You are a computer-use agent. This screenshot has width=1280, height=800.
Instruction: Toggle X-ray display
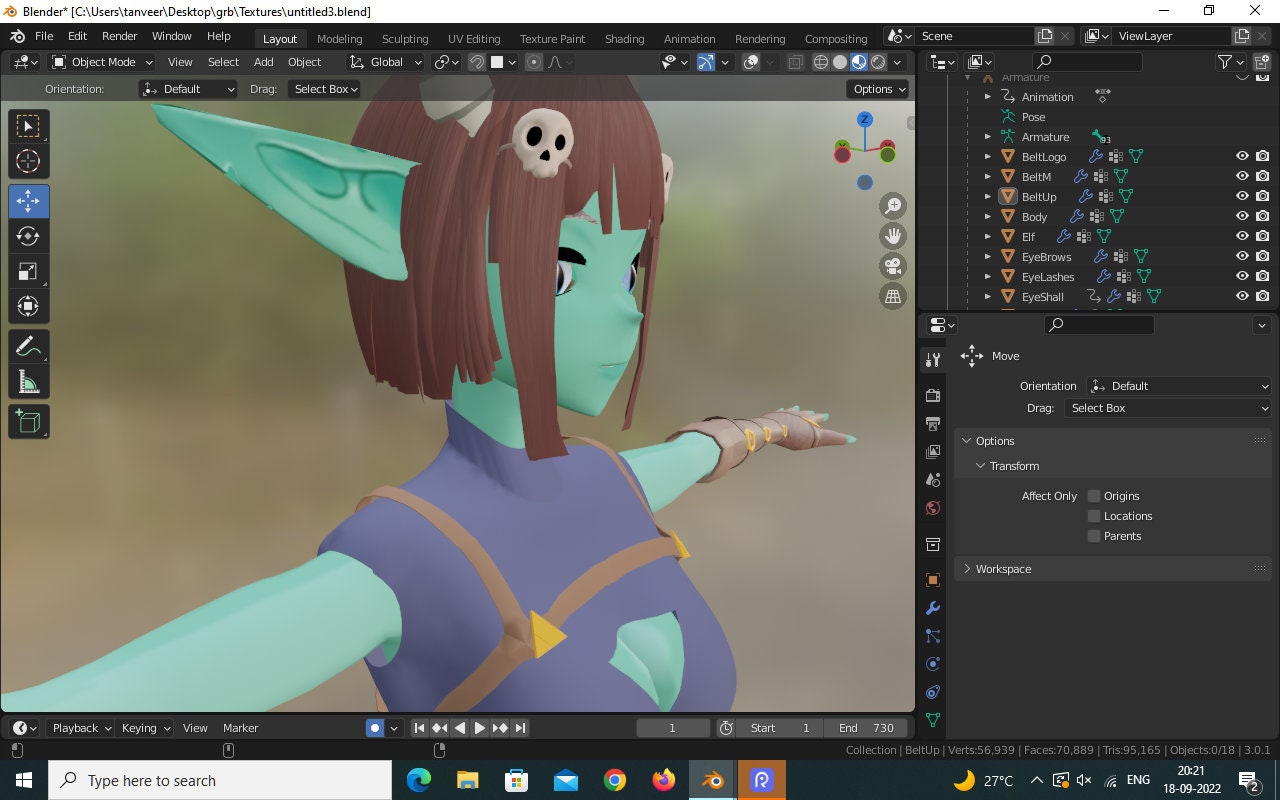point(795,62)
